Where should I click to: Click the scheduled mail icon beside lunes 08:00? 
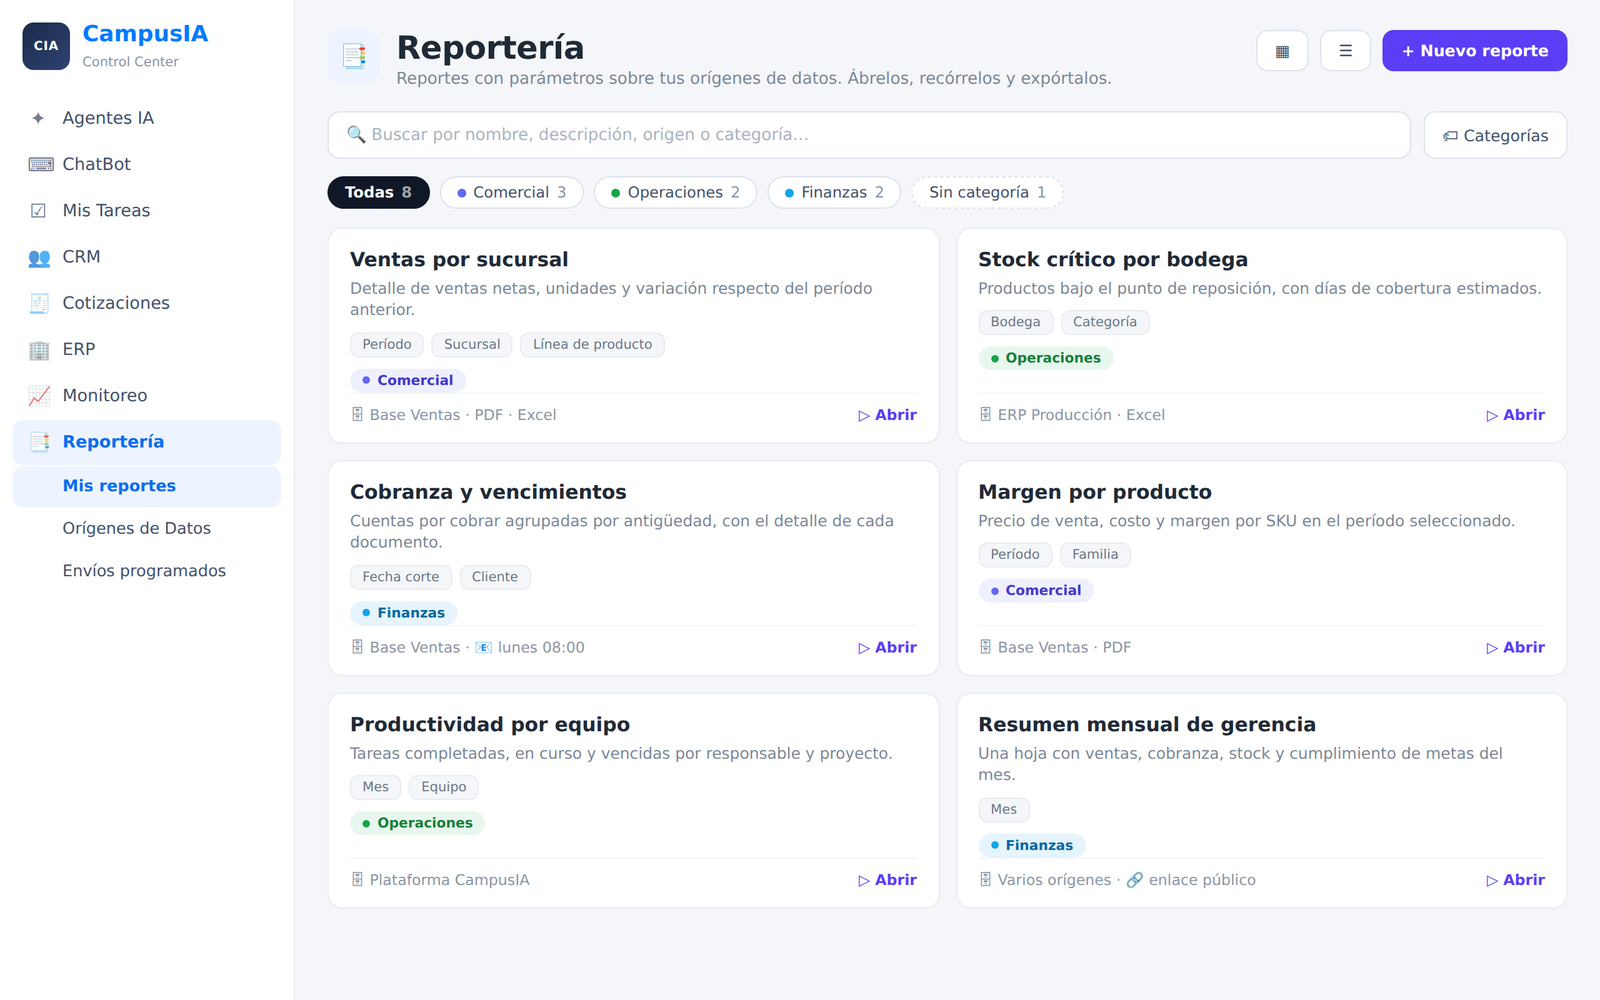pos(483,647)
